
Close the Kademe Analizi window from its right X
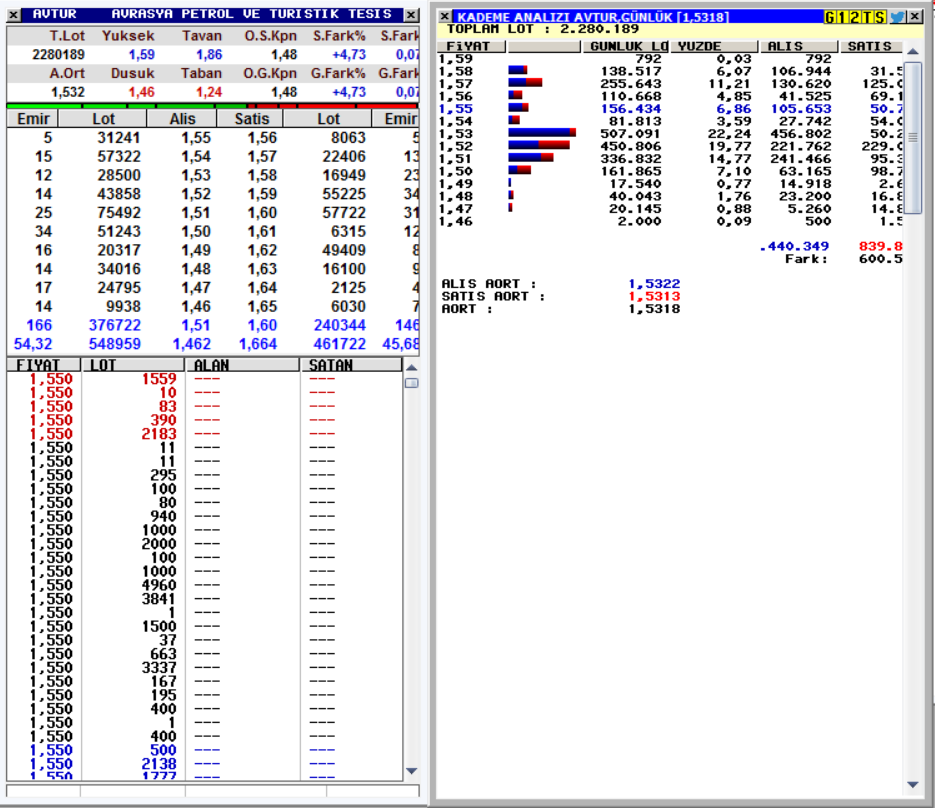click(915, 17)
